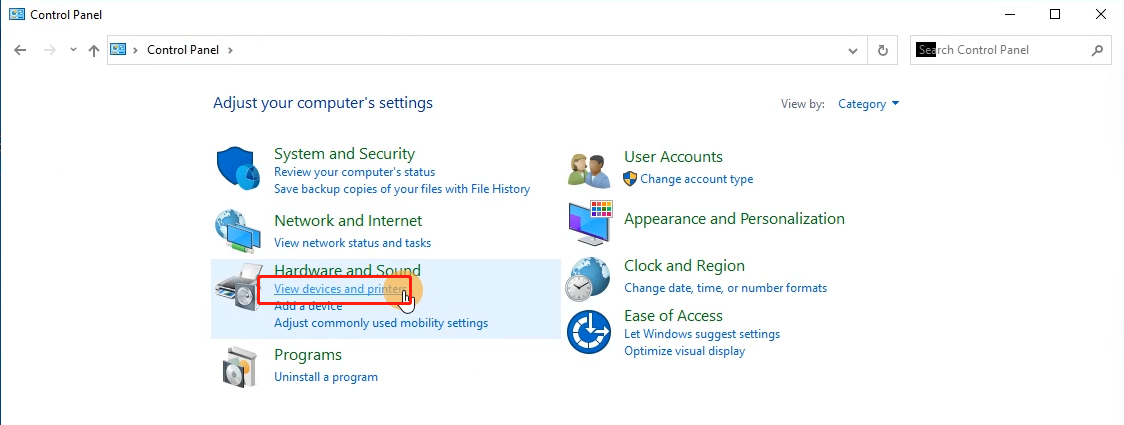Open the Programs heading
Viewport: 1124px width, 425px height.
pos(308,355)
